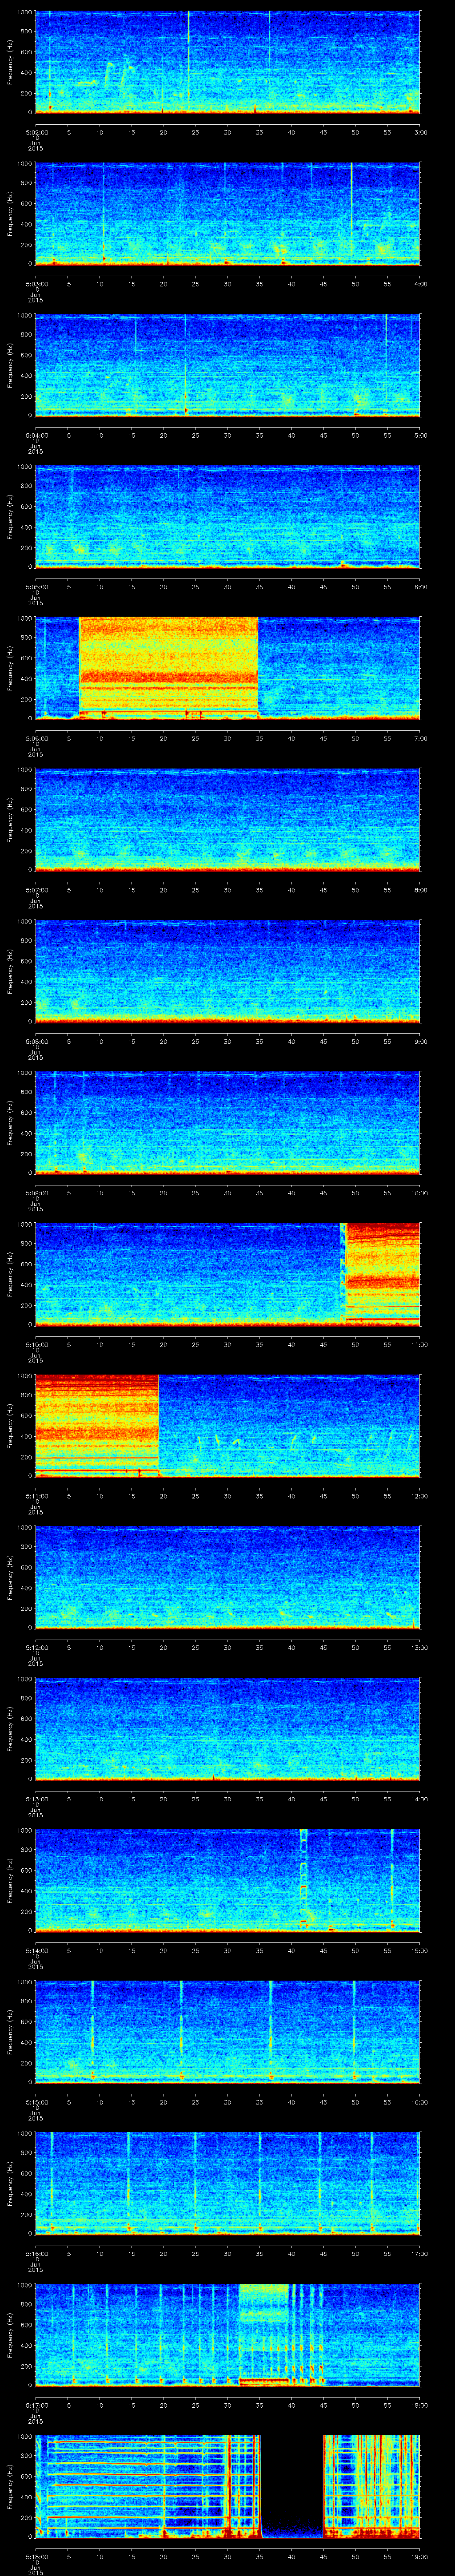Click the "3:00" end-time label
Viewport: 455px width, 2576px height.
[420, 131]
